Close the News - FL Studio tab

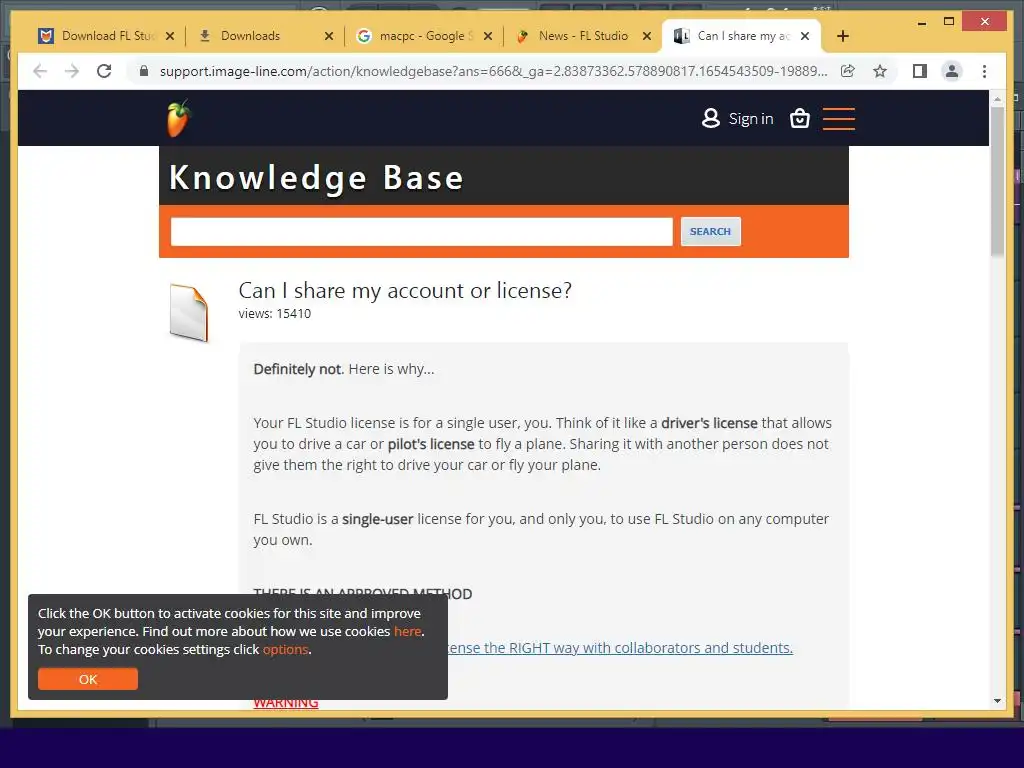pyautogui.click(x=647, y=36)
